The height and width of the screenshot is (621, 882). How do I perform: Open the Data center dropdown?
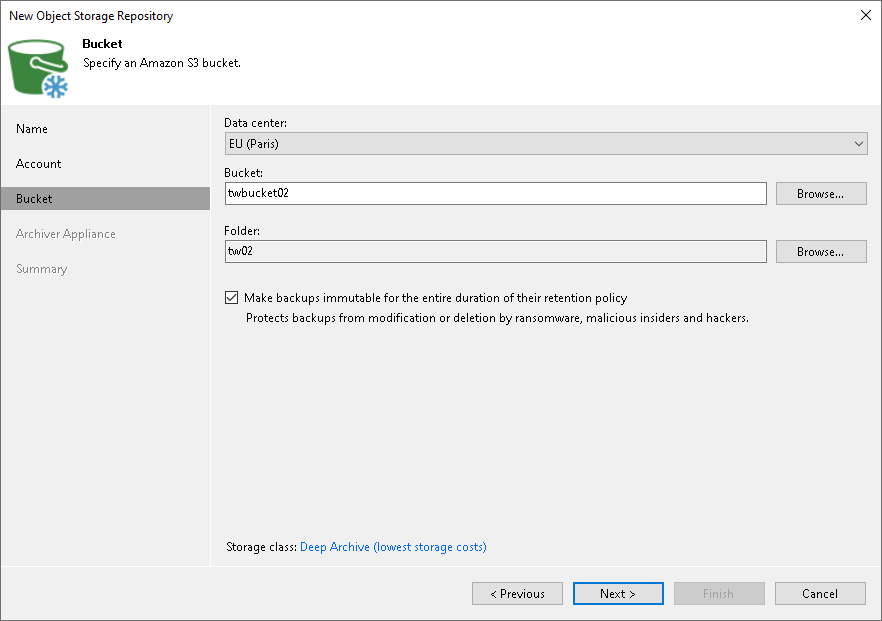click(546, 143)
